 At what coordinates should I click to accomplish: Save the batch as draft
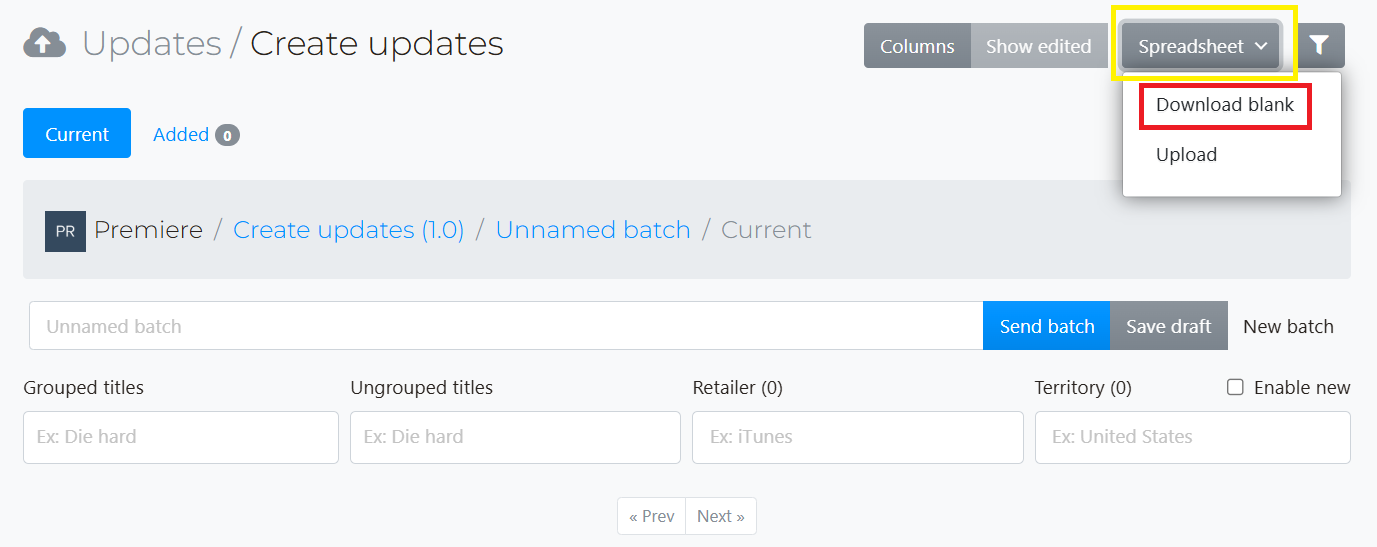coord(1168,326)
